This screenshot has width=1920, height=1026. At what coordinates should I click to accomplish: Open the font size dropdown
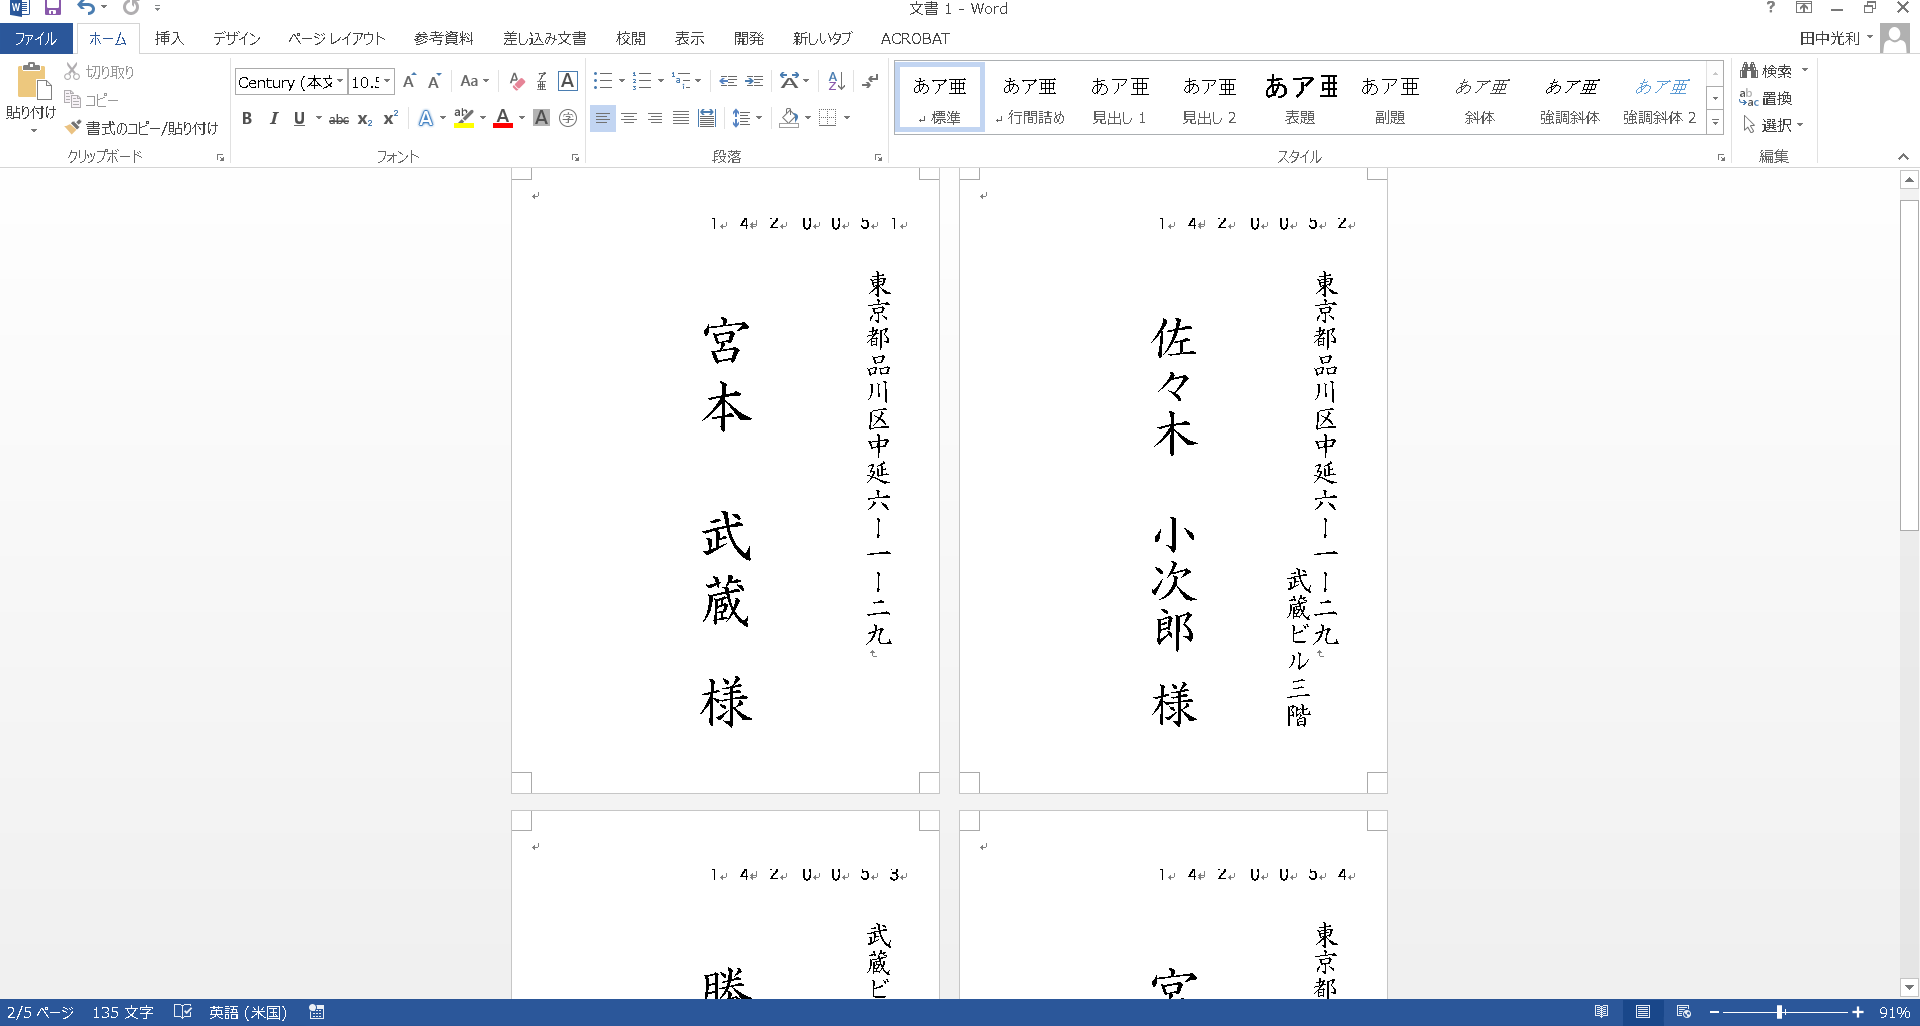pos(388,82)
